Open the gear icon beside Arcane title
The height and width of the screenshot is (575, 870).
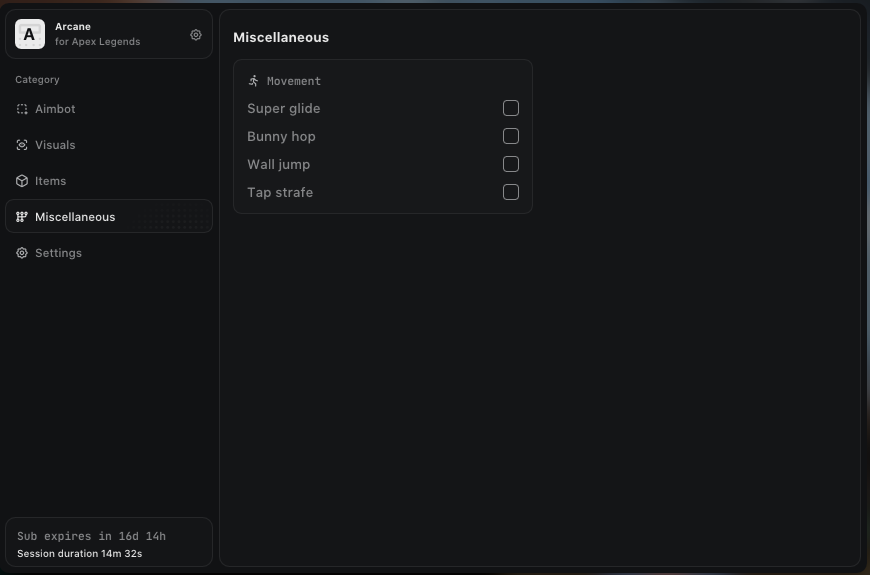196,35
